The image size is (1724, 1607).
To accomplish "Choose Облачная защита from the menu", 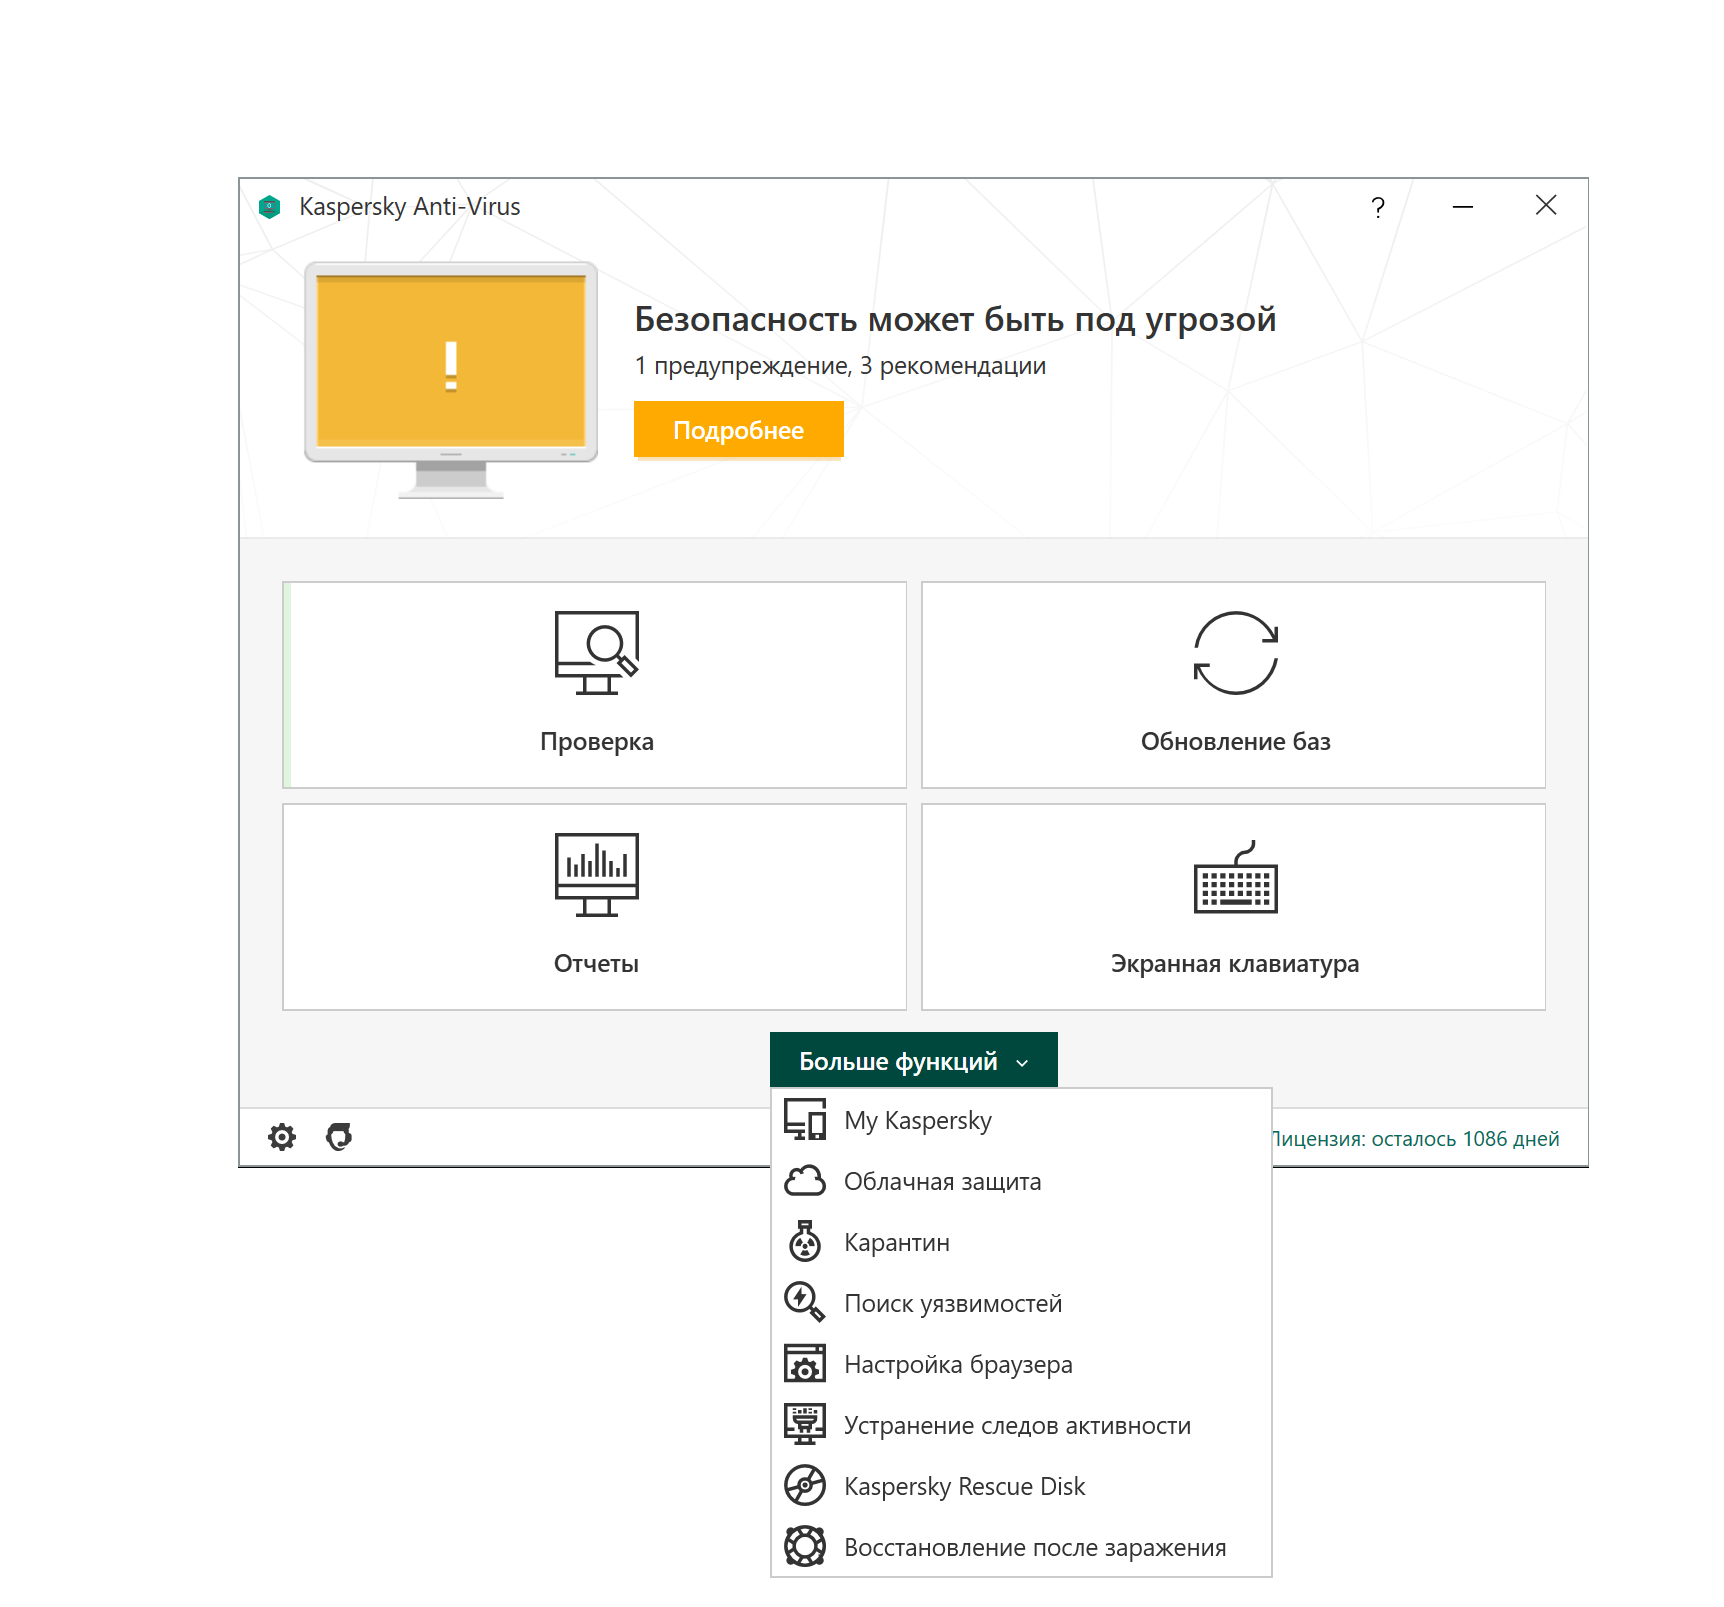I will coord(1021,1182).
